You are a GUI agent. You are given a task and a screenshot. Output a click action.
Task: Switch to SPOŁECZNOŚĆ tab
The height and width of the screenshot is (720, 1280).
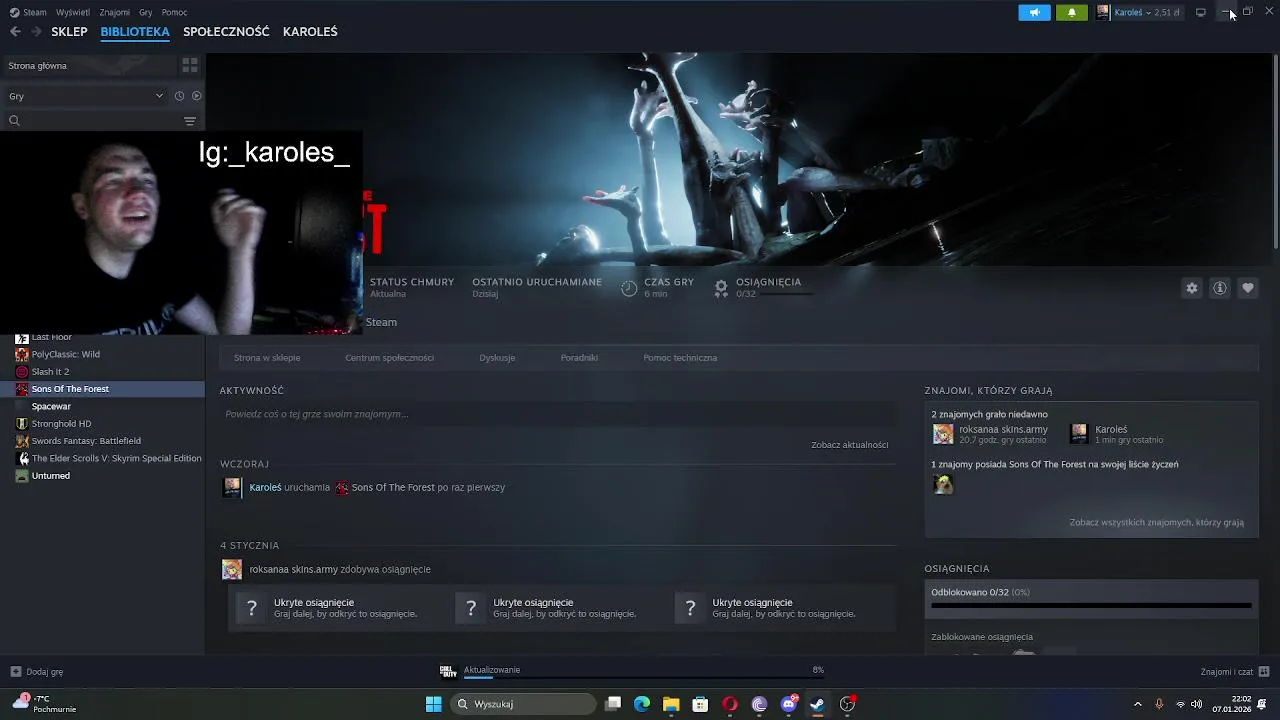point(226,32)
